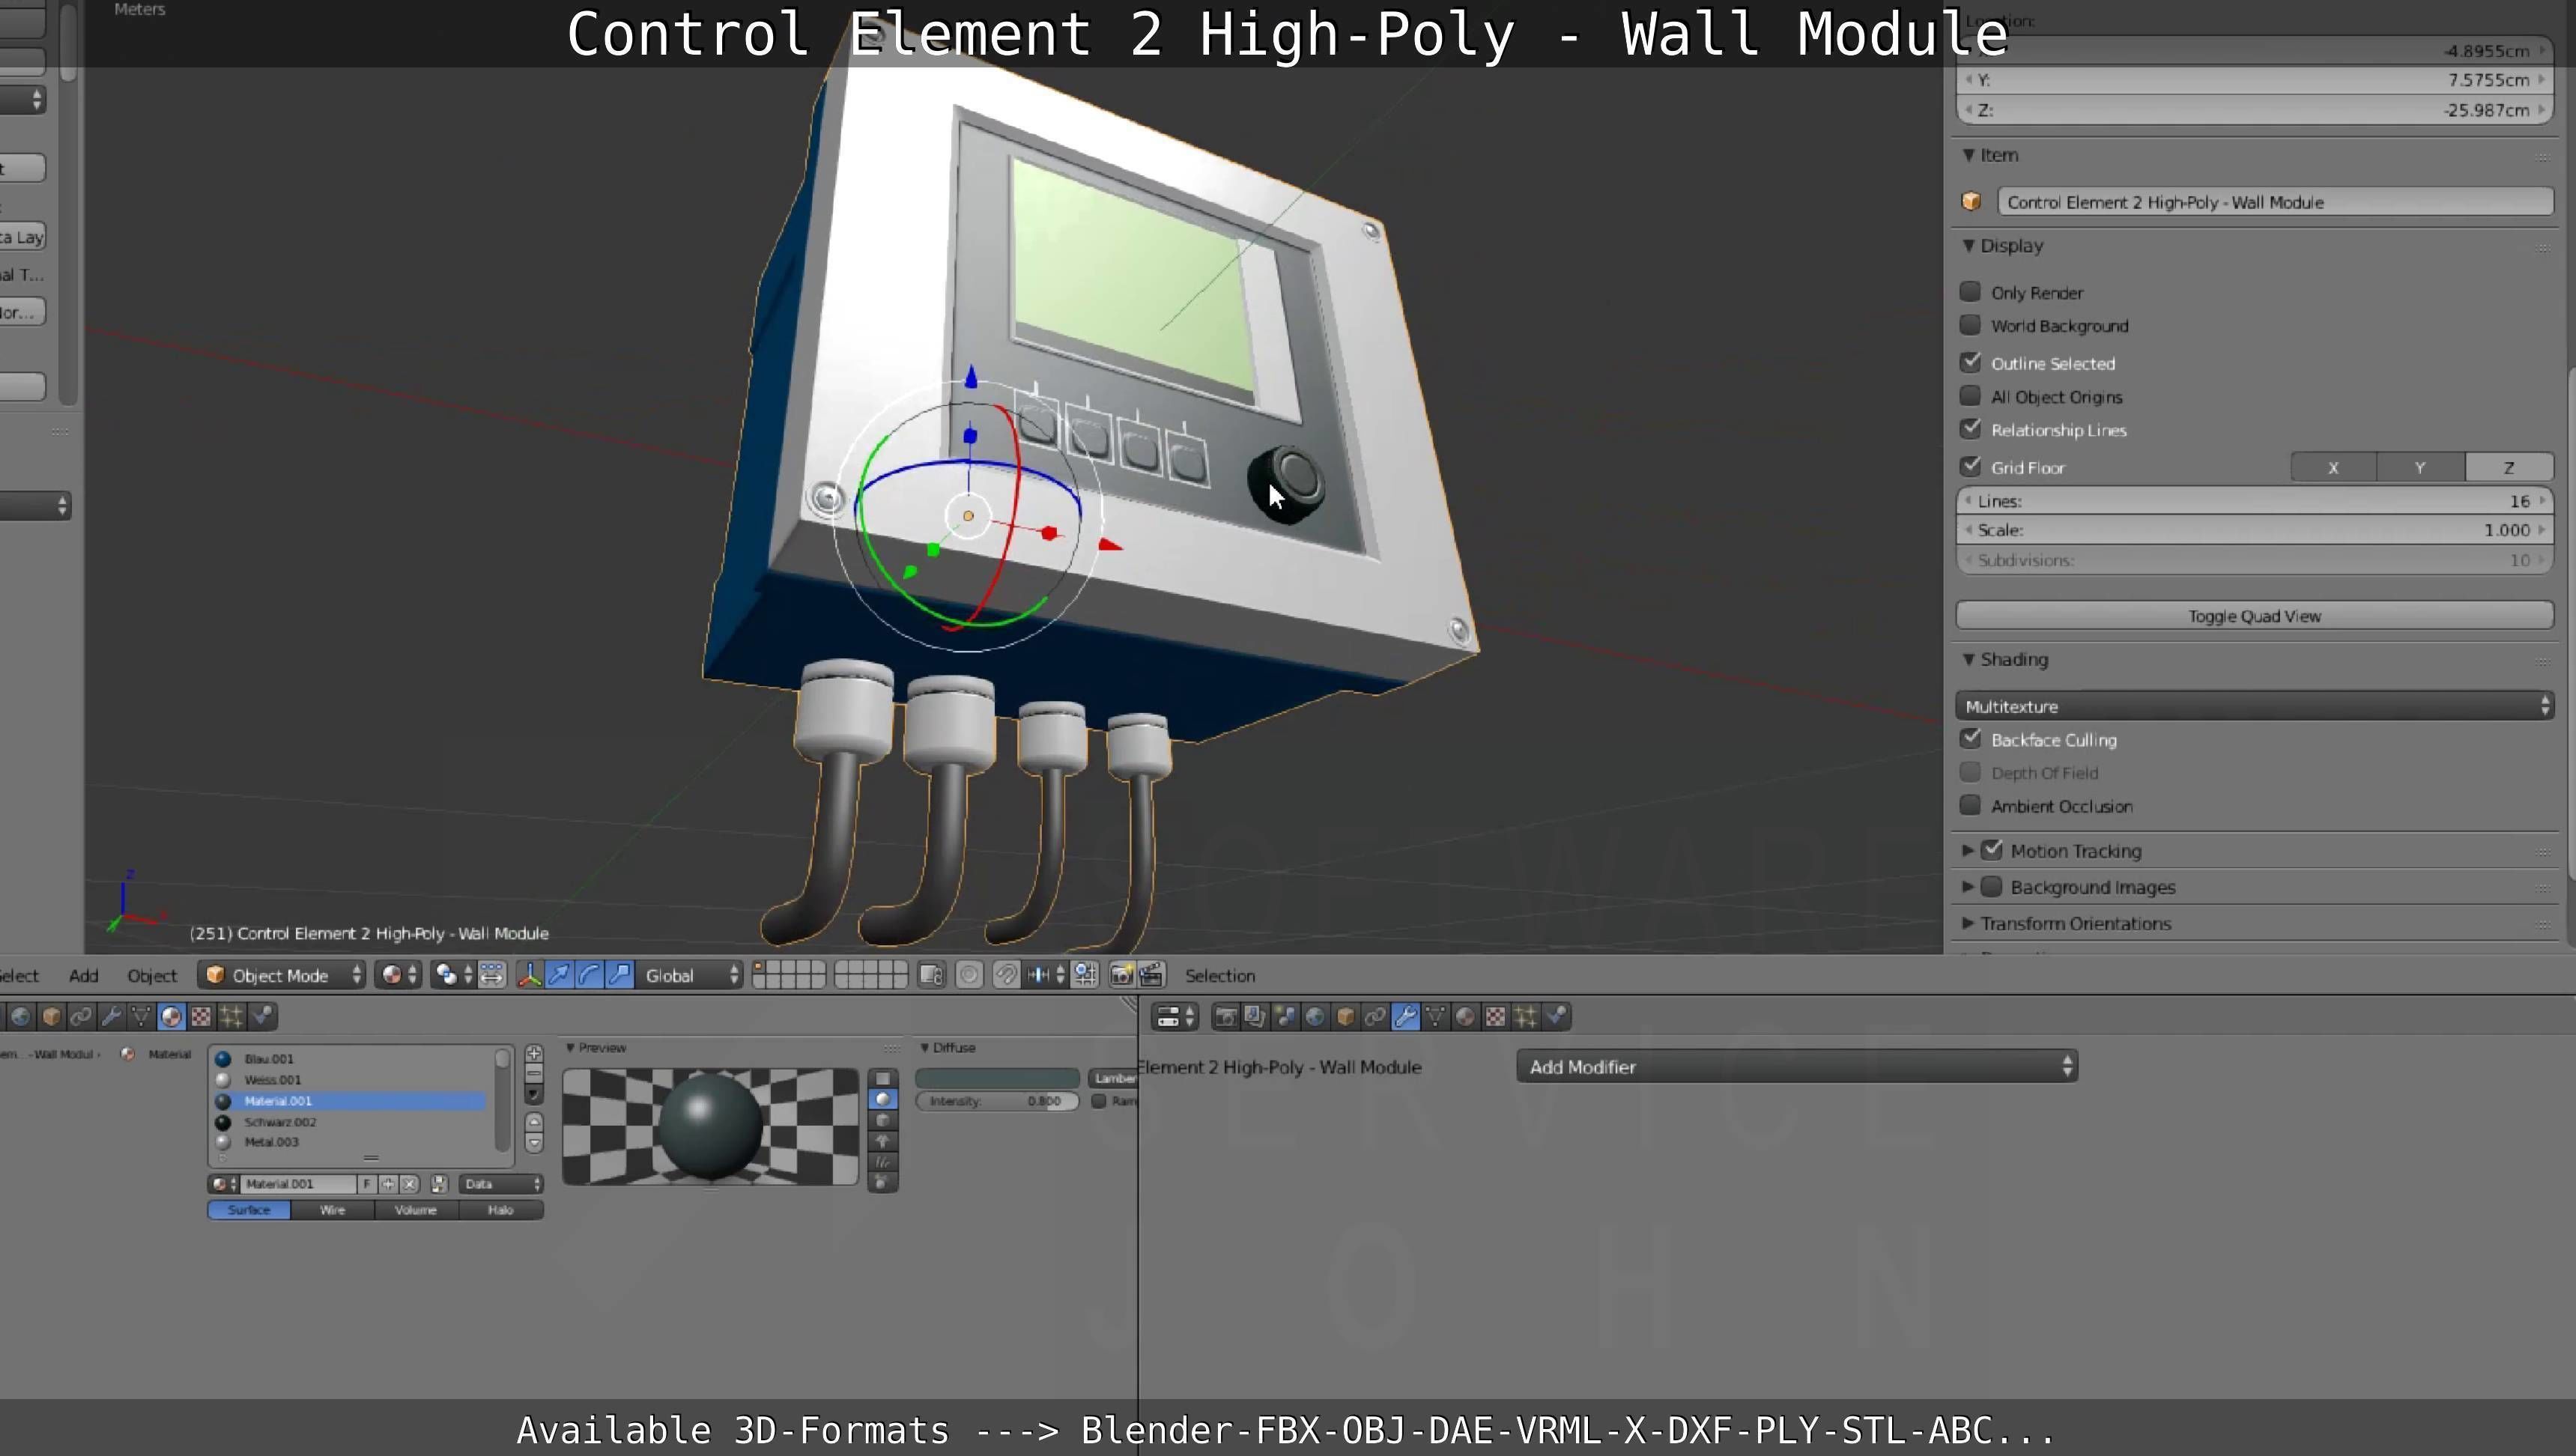2576x1456 pixels.
Task: Click Toggle Quad View button
Action: (2254, 616)
